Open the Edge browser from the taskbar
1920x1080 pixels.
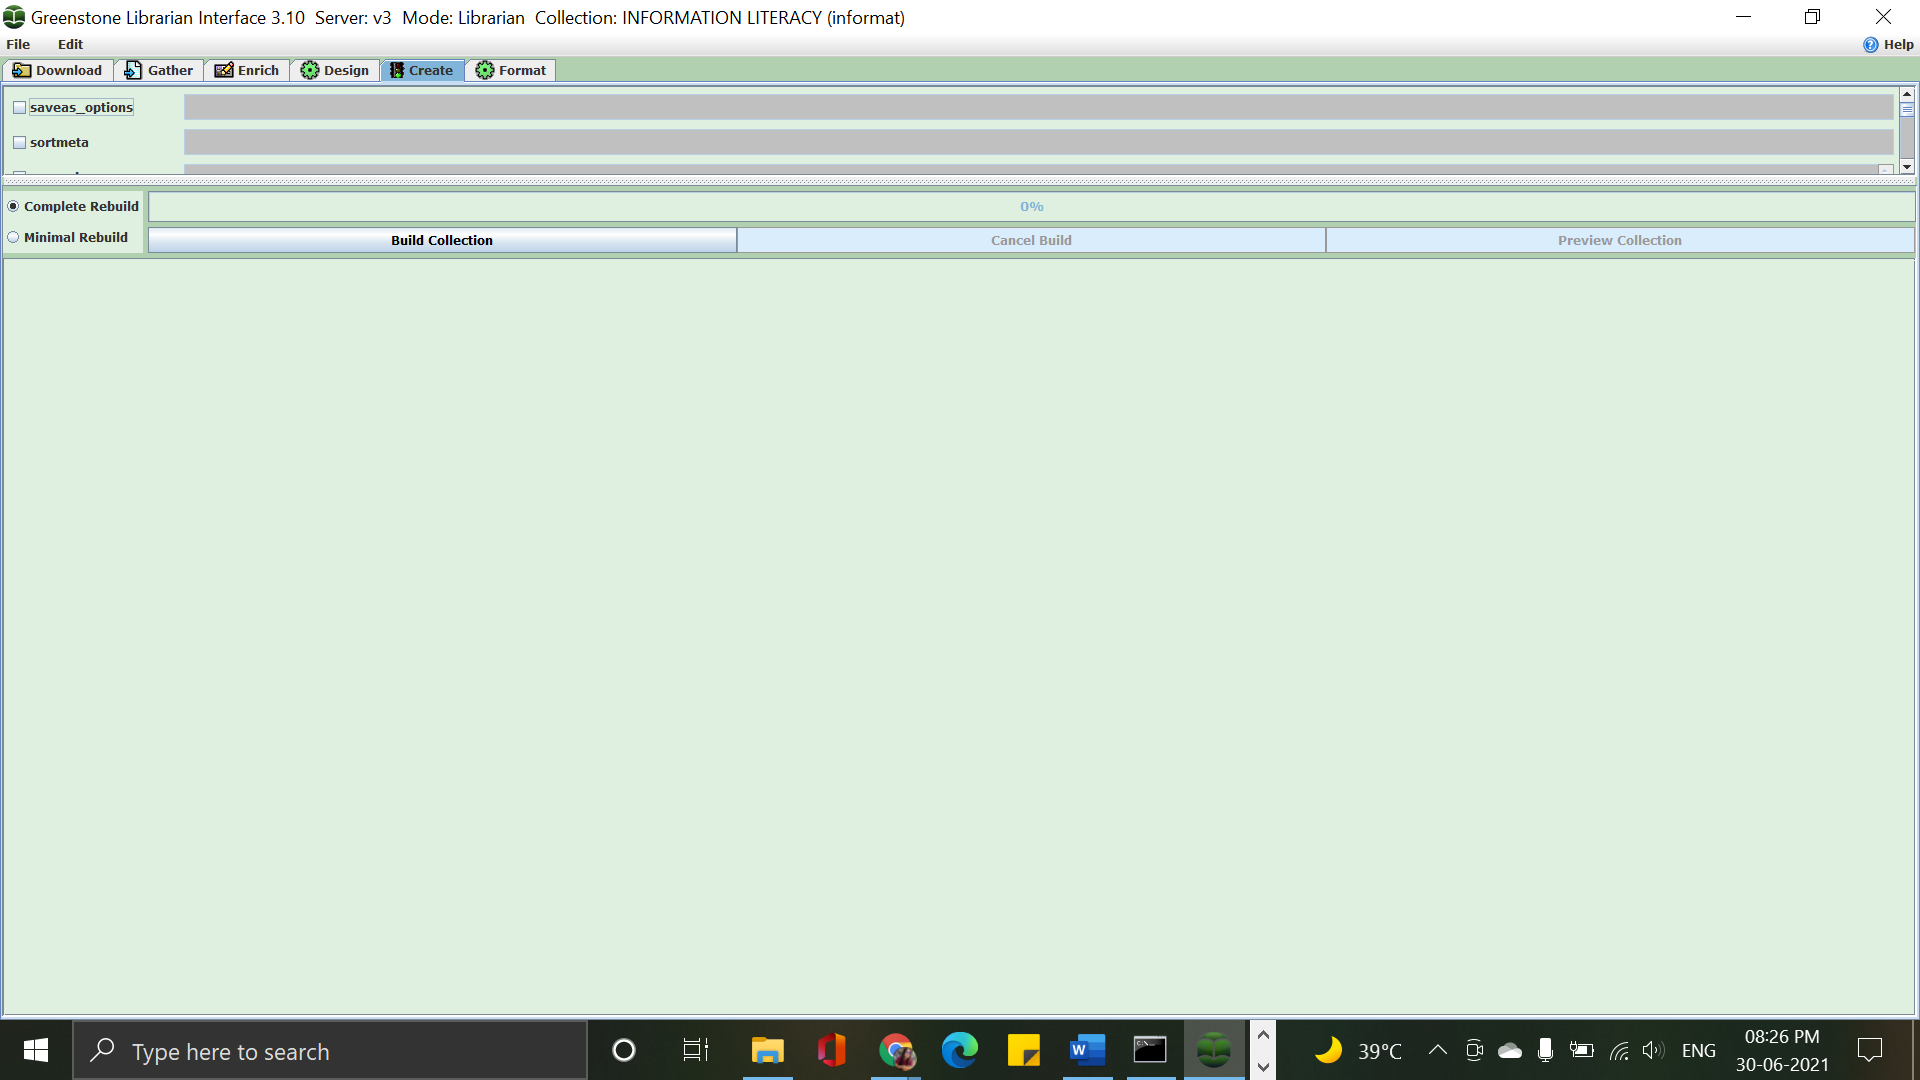point(959,1050)
